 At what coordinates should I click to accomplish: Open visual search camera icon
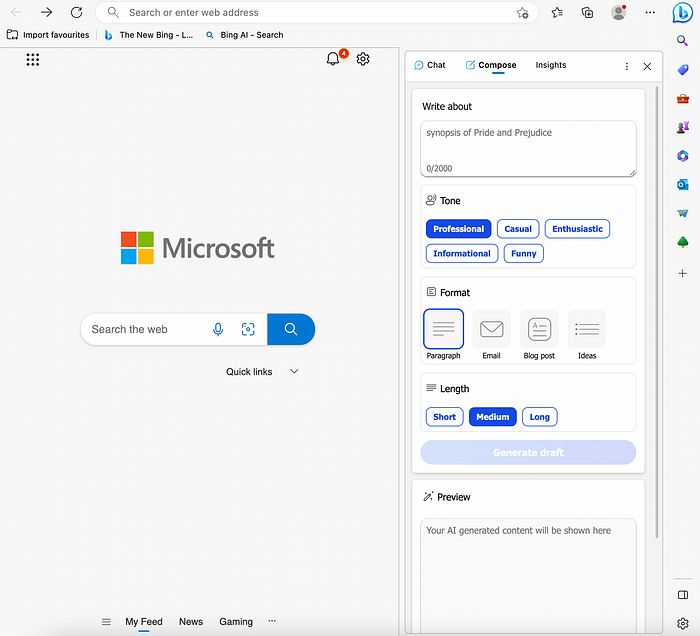pyautogui.click(x=248, y=329)
